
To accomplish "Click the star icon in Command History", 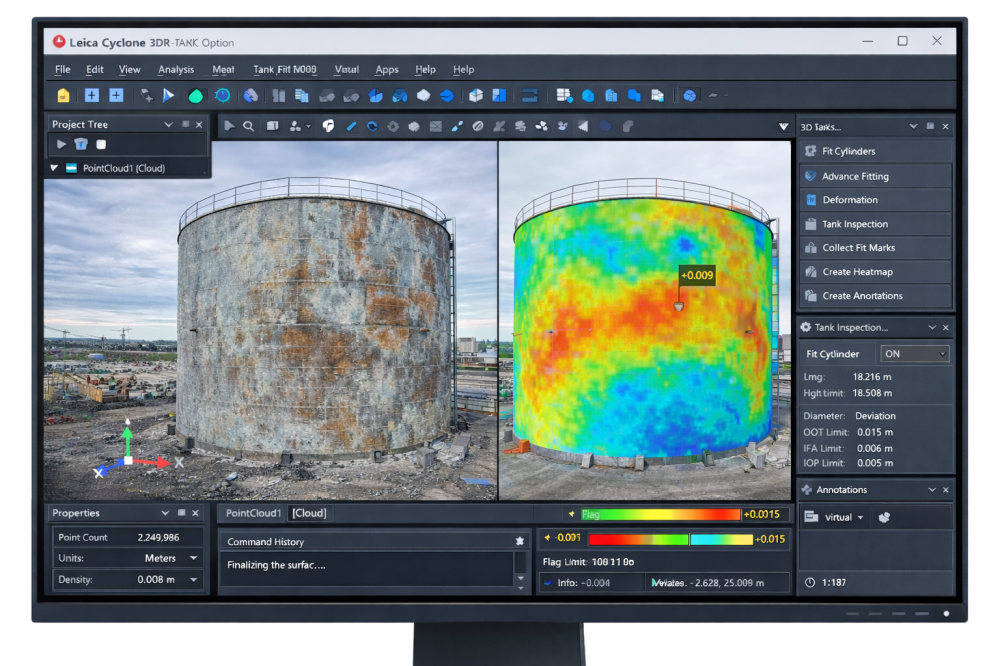I will (x=519, y=541).
